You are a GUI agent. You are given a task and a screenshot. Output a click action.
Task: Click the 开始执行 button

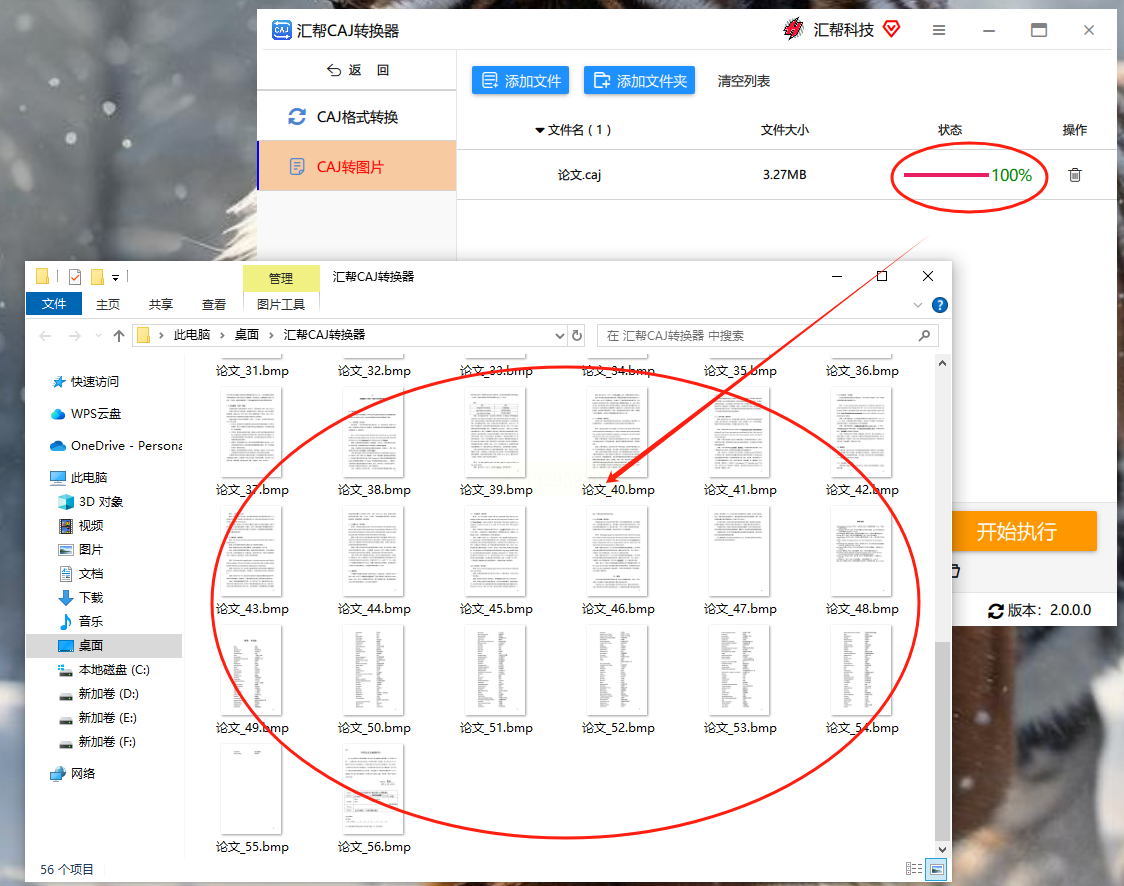pos(1024,531)
